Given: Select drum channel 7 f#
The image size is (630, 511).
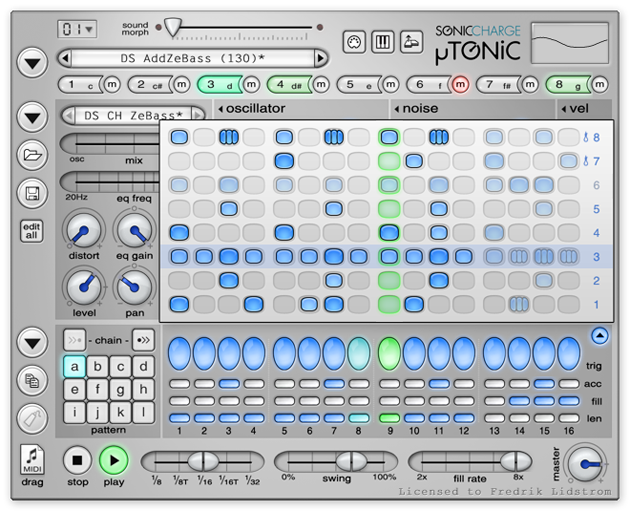Looking at the screenshot, I should click(x=498, y=84).
